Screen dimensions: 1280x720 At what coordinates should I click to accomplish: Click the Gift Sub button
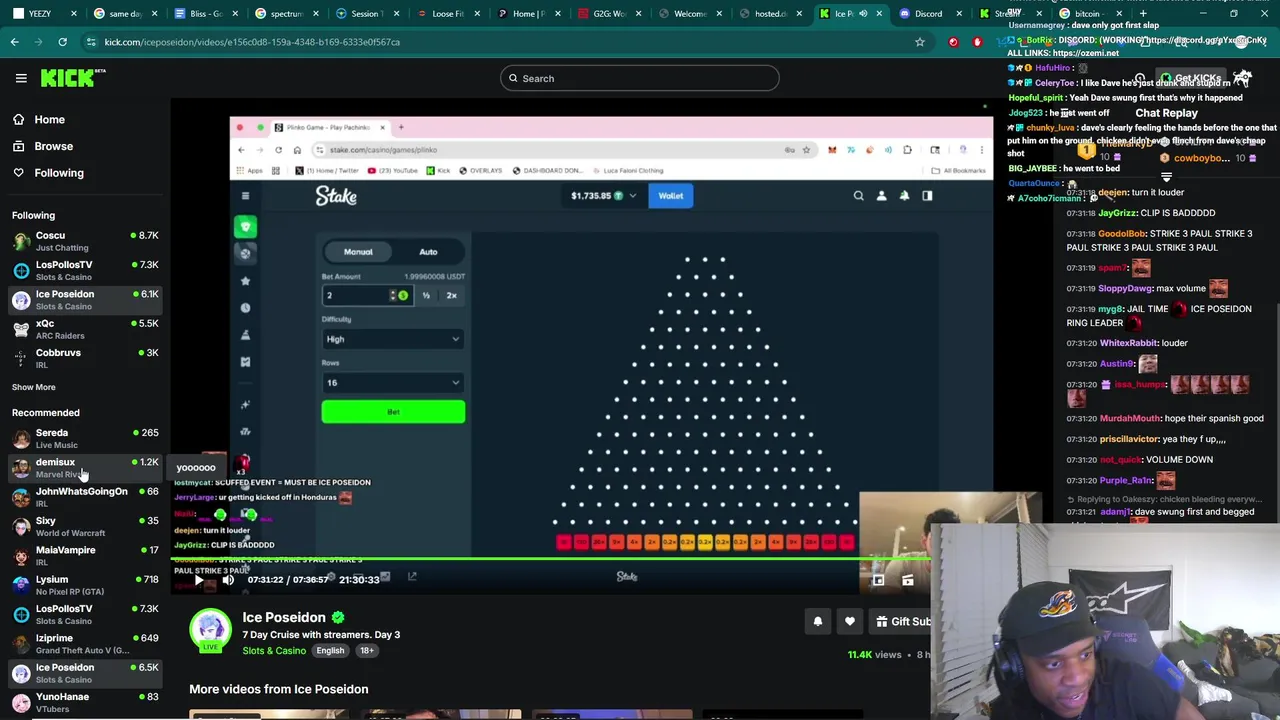(x=902, y=621)
